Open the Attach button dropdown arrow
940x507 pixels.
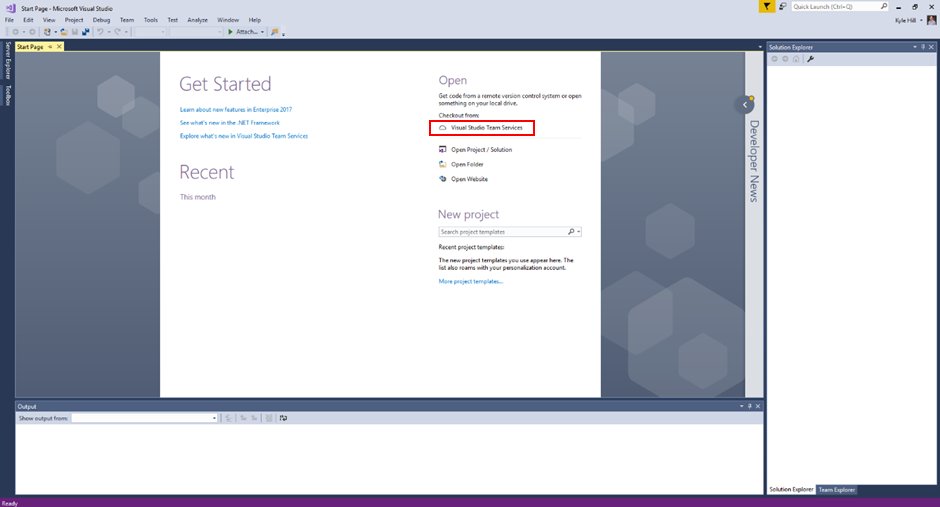(x=263, y=32)
